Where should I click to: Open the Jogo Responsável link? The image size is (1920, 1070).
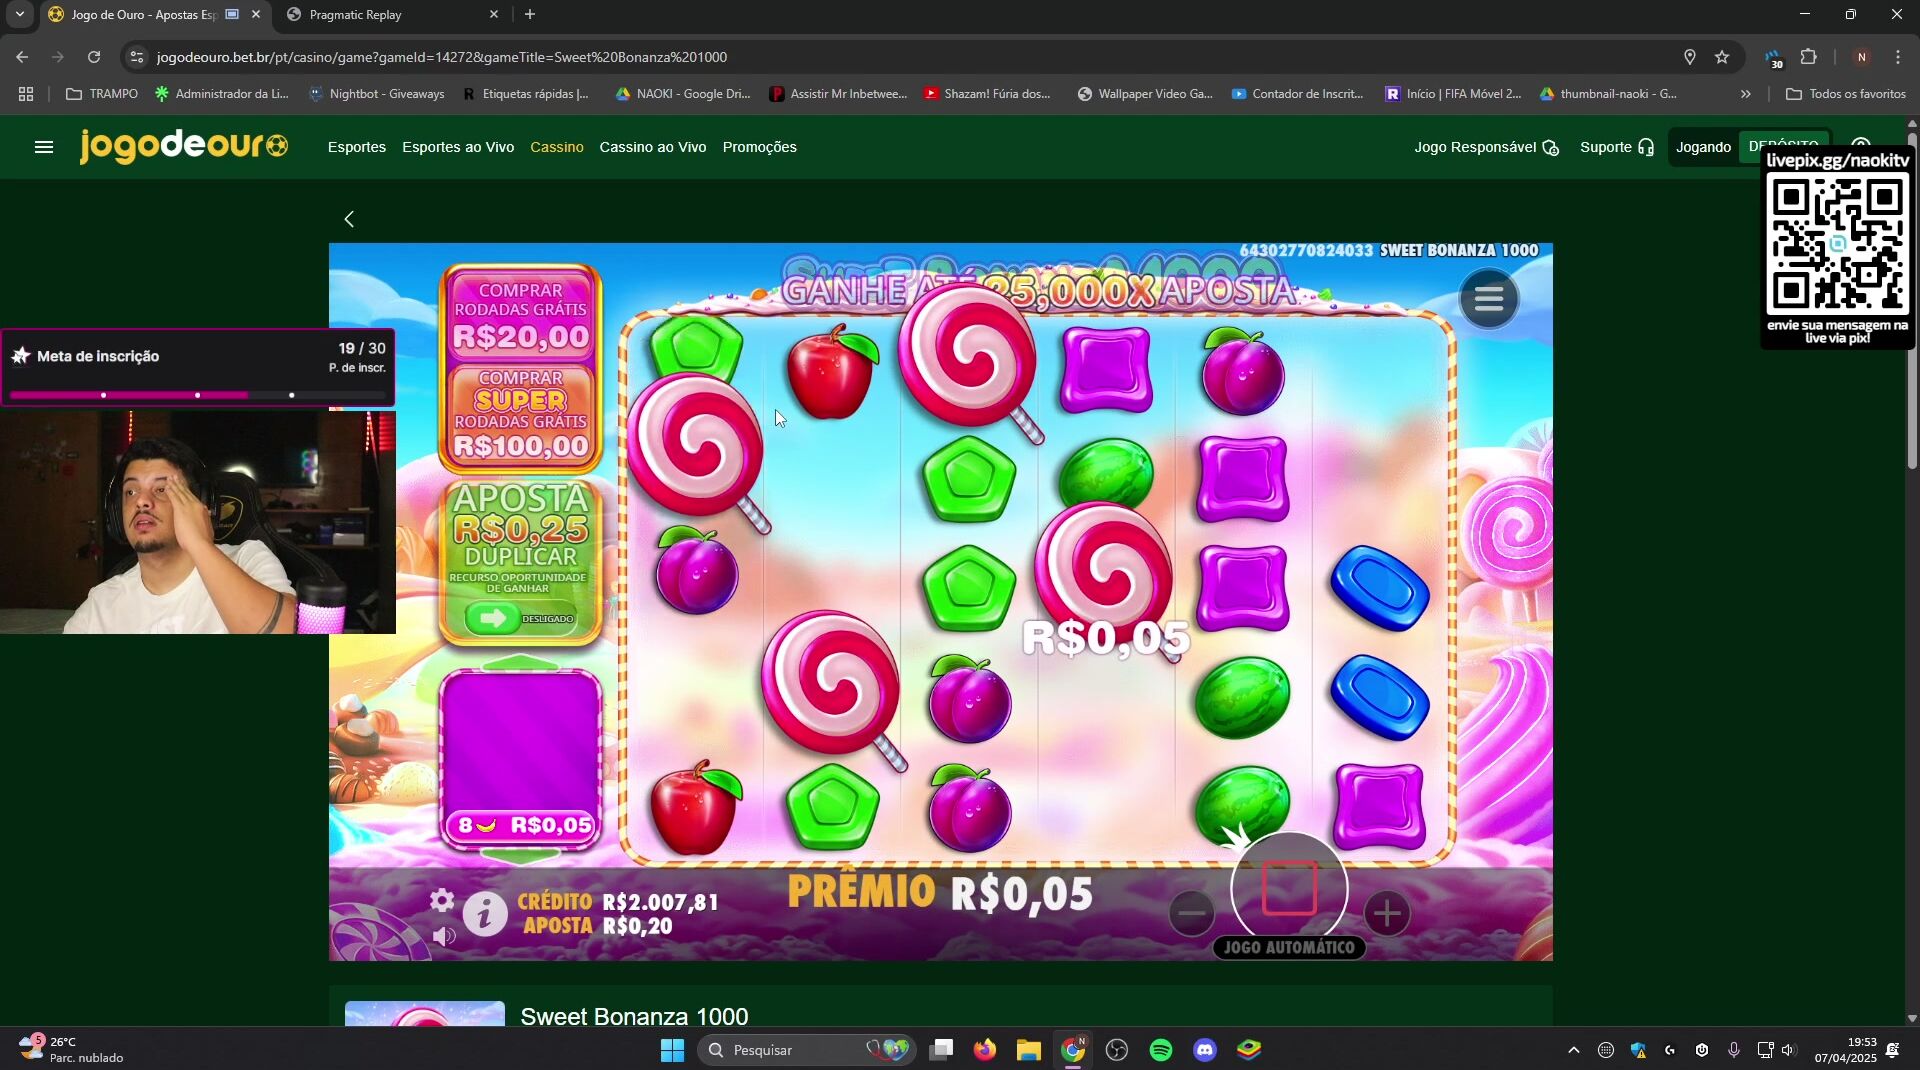point(1486,147)
